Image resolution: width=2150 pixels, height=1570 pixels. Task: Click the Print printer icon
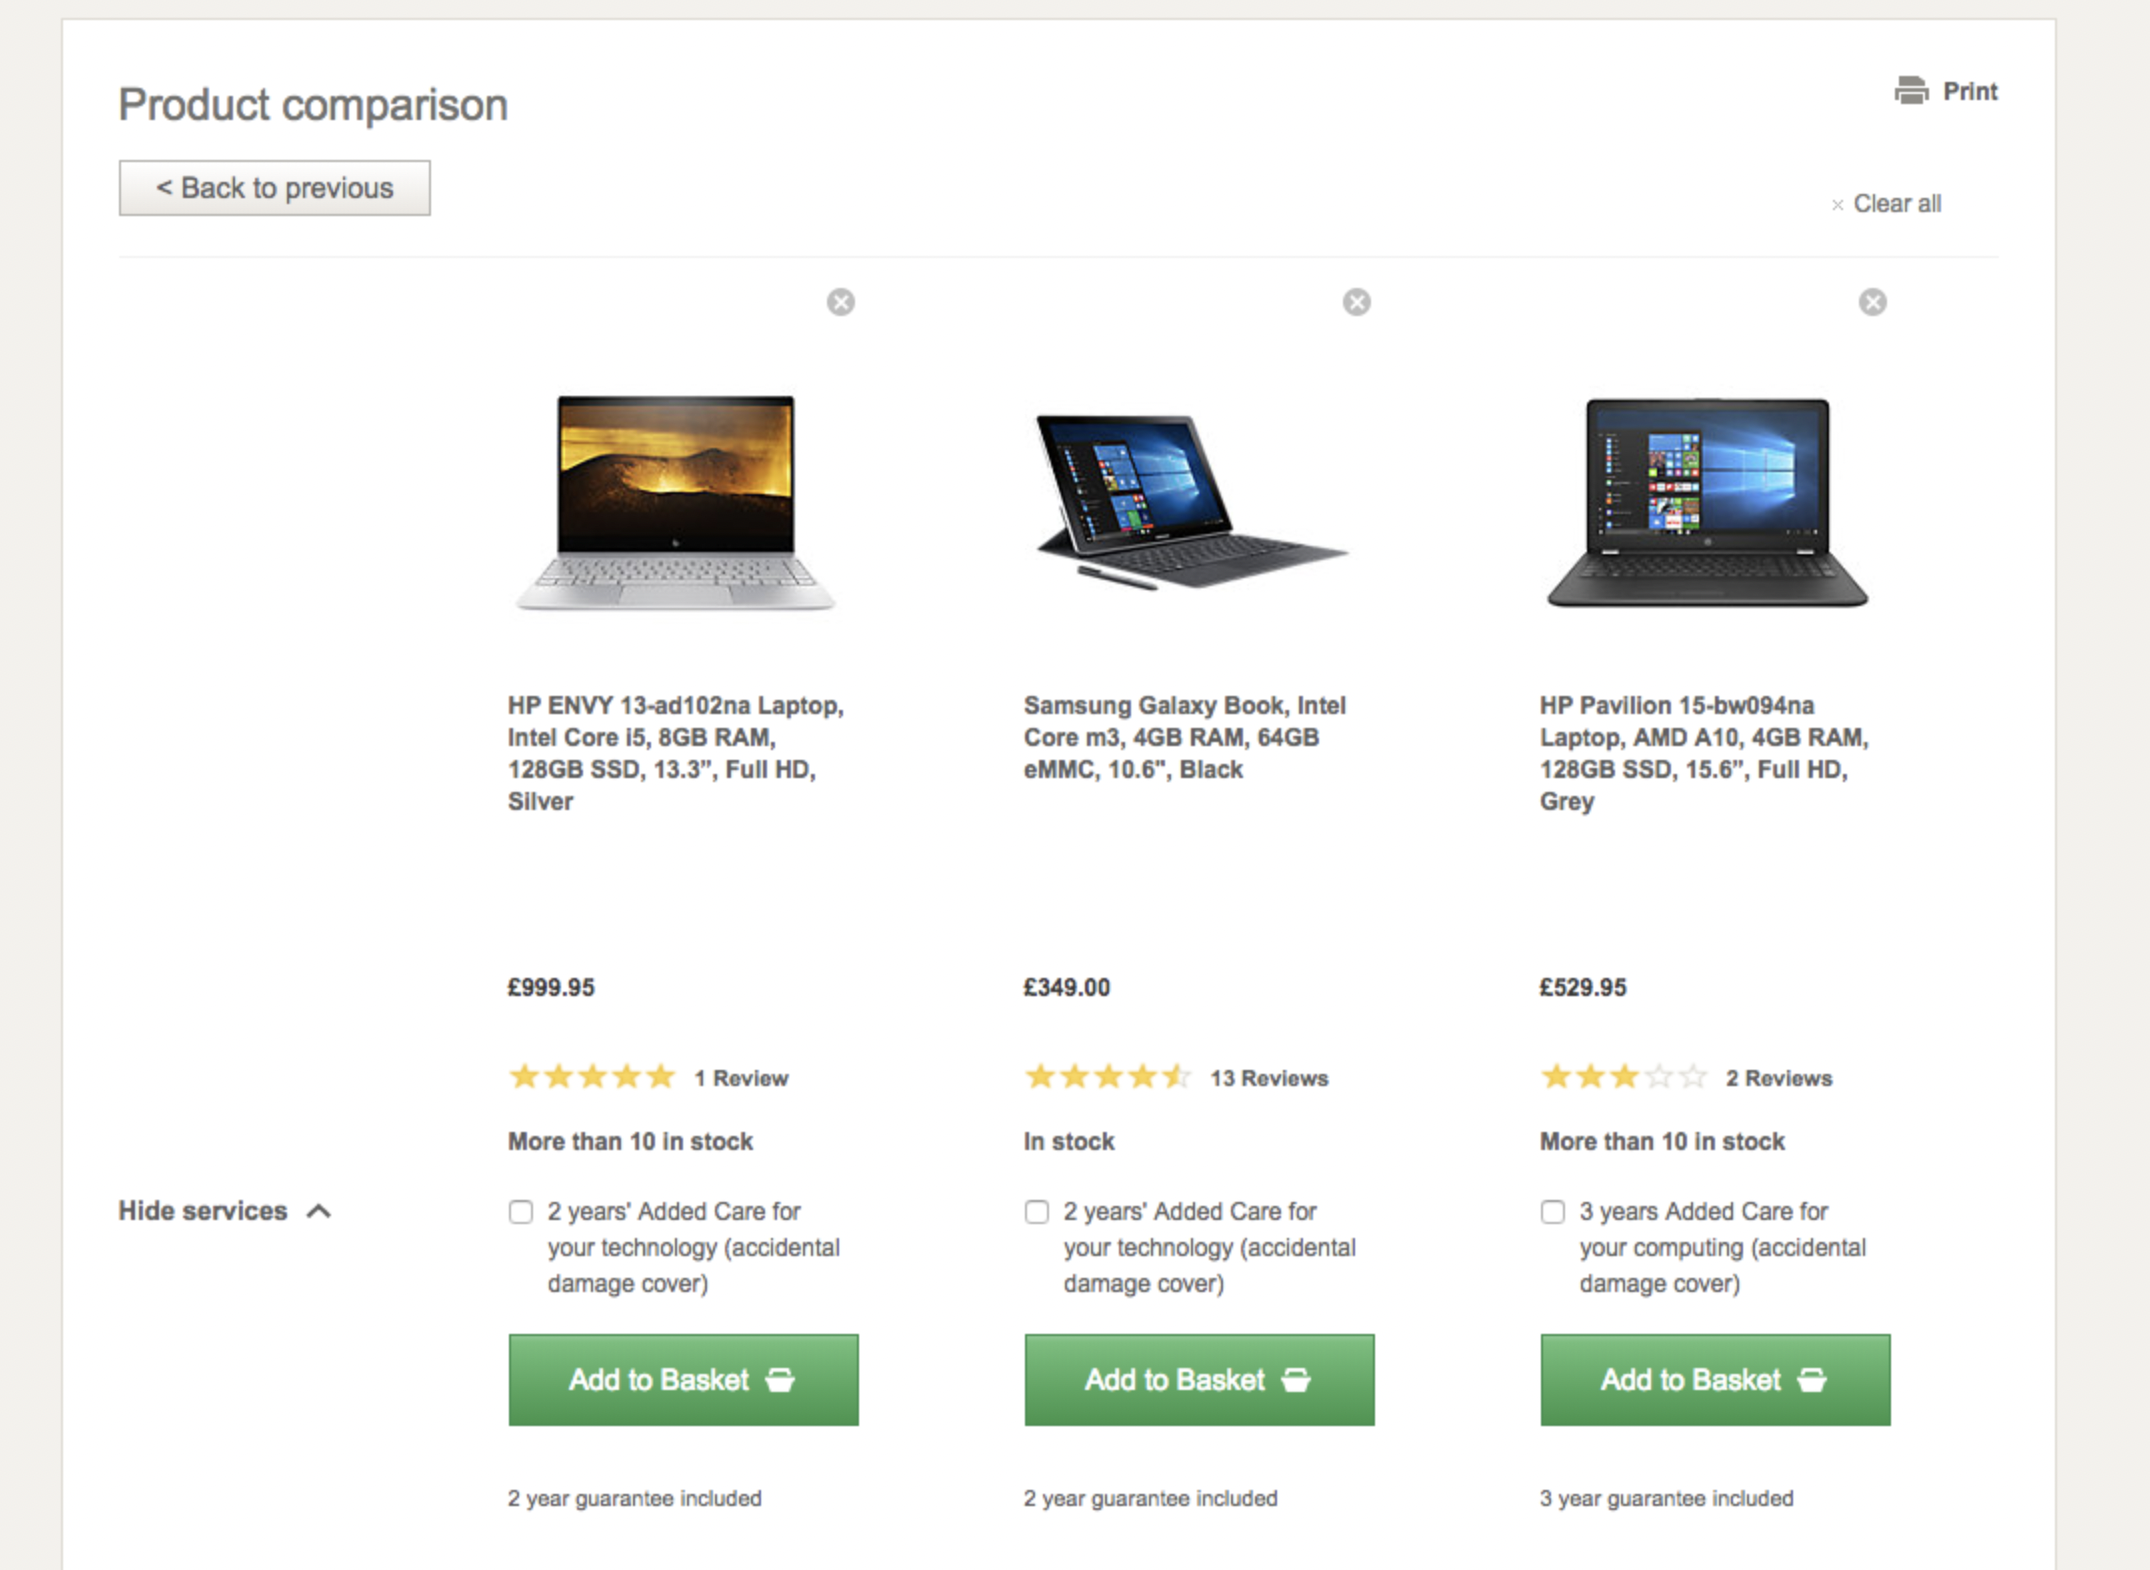point(1911,91)
